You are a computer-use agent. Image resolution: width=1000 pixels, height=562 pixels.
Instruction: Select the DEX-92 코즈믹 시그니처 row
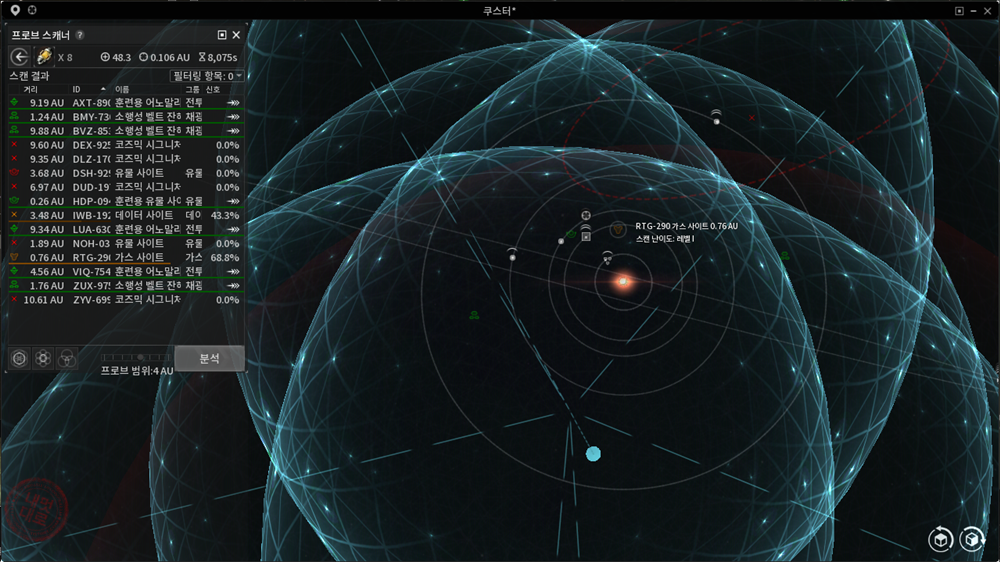point(126,145)
